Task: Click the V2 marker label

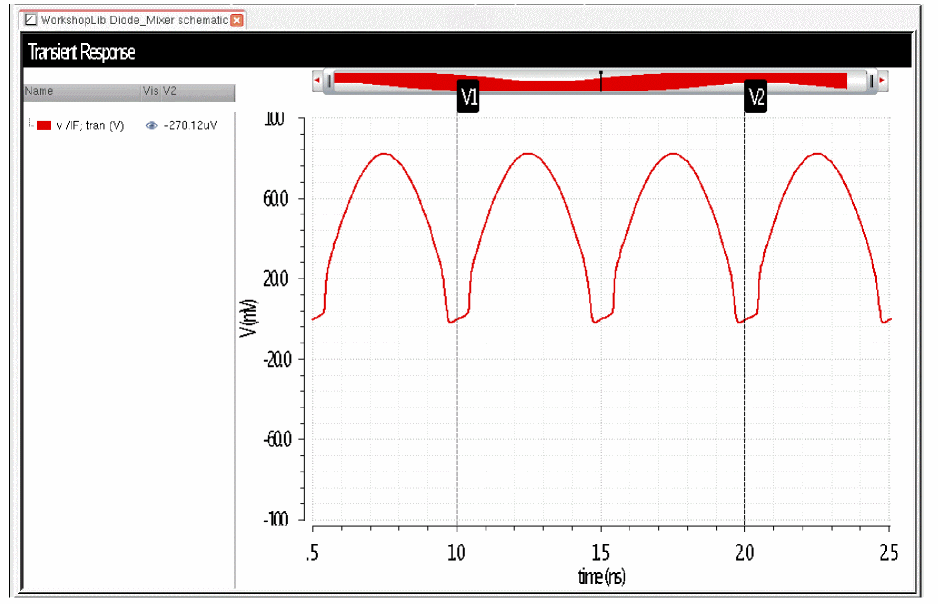Action: click(x=756, y=96)
